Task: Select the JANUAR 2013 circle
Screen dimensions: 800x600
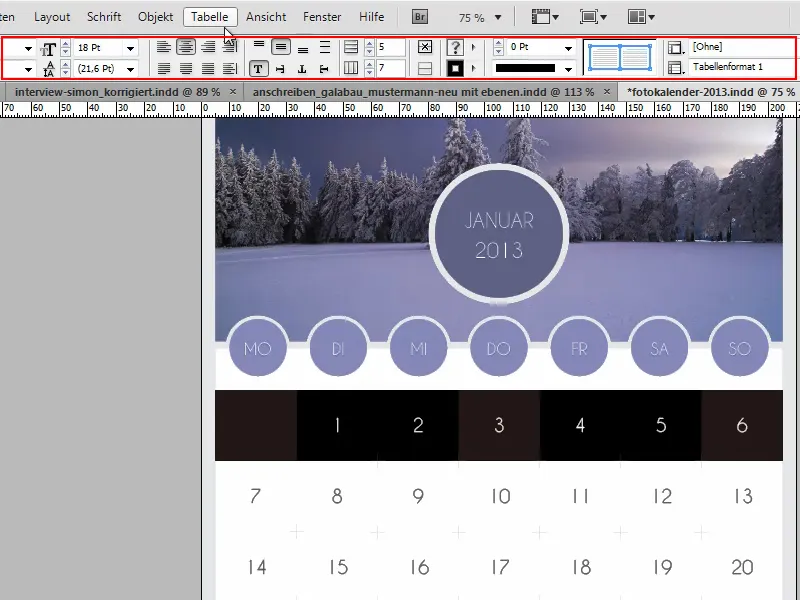Action: click(499, 234)
